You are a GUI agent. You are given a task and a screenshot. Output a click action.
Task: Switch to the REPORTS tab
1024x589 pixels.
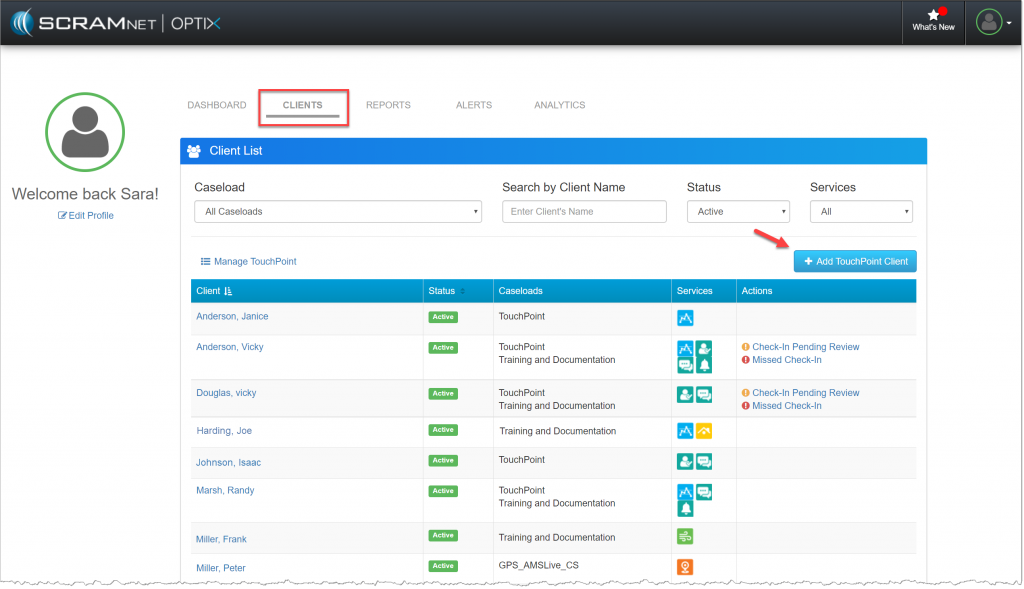pyautogui.click(x=388, y=105)
